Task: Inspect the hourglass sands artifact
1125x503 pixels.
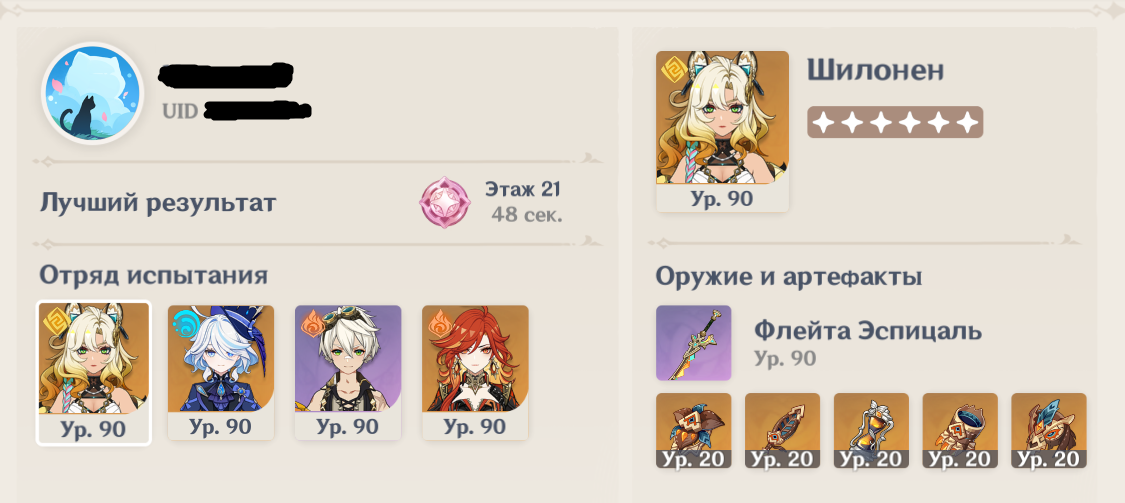Action: 871,431
